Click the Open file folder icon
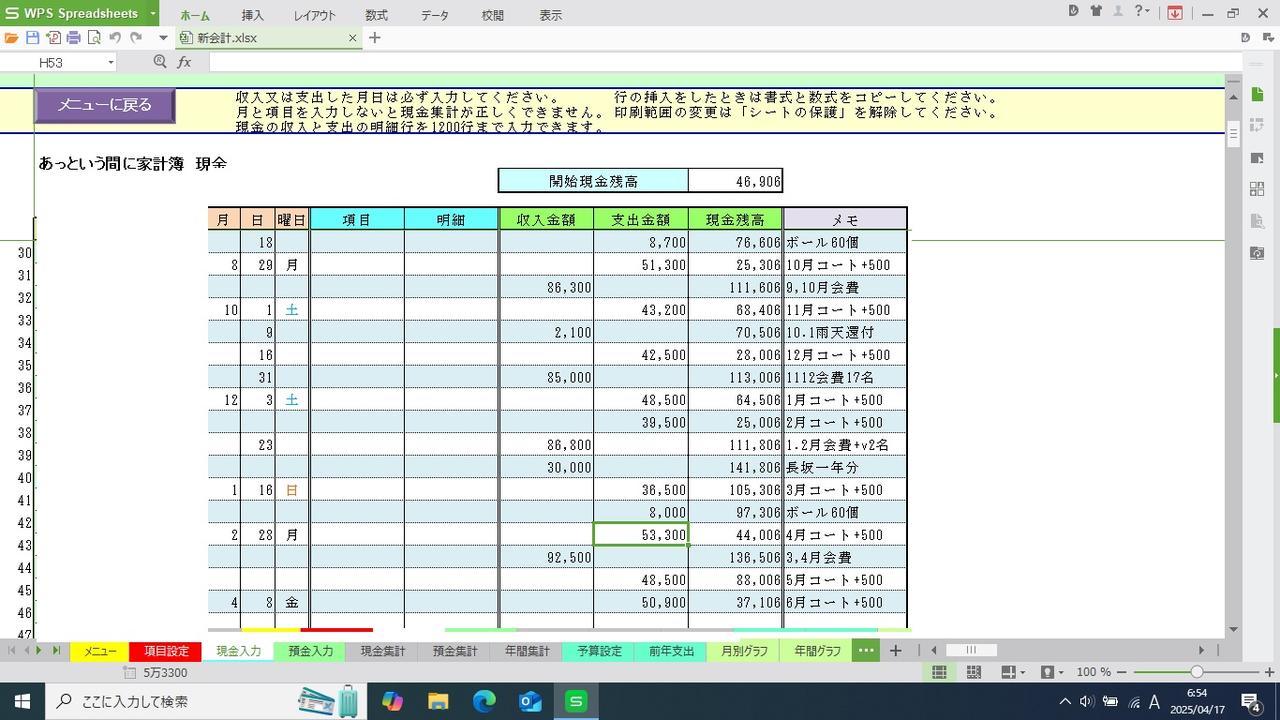Screen dimensions: 1280x720 coord(12,38)
